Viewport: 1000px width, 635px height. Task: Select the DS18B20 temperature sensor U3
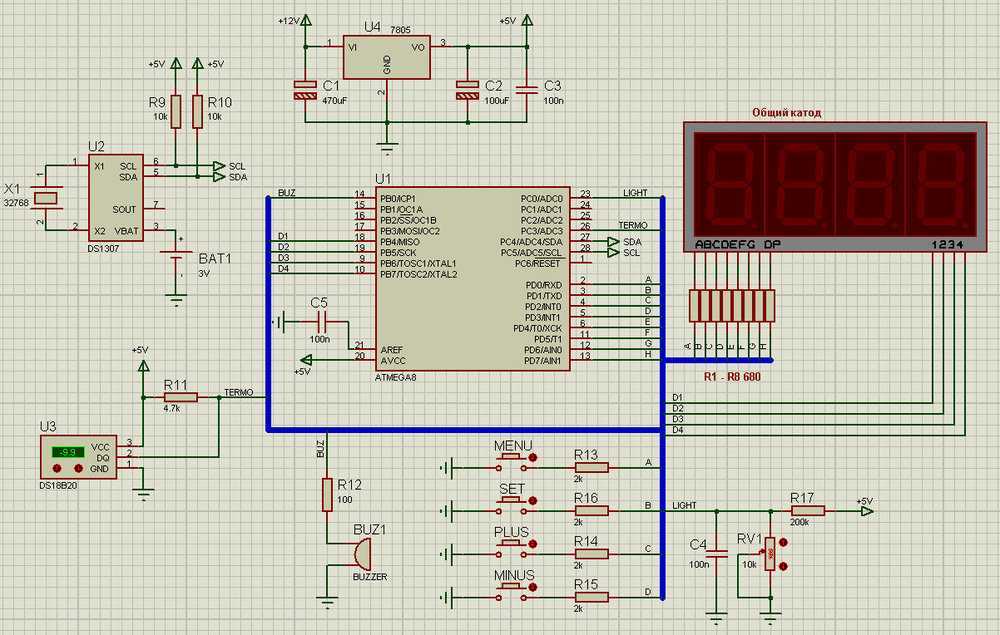pyautogui.click(x=78, y=455)
